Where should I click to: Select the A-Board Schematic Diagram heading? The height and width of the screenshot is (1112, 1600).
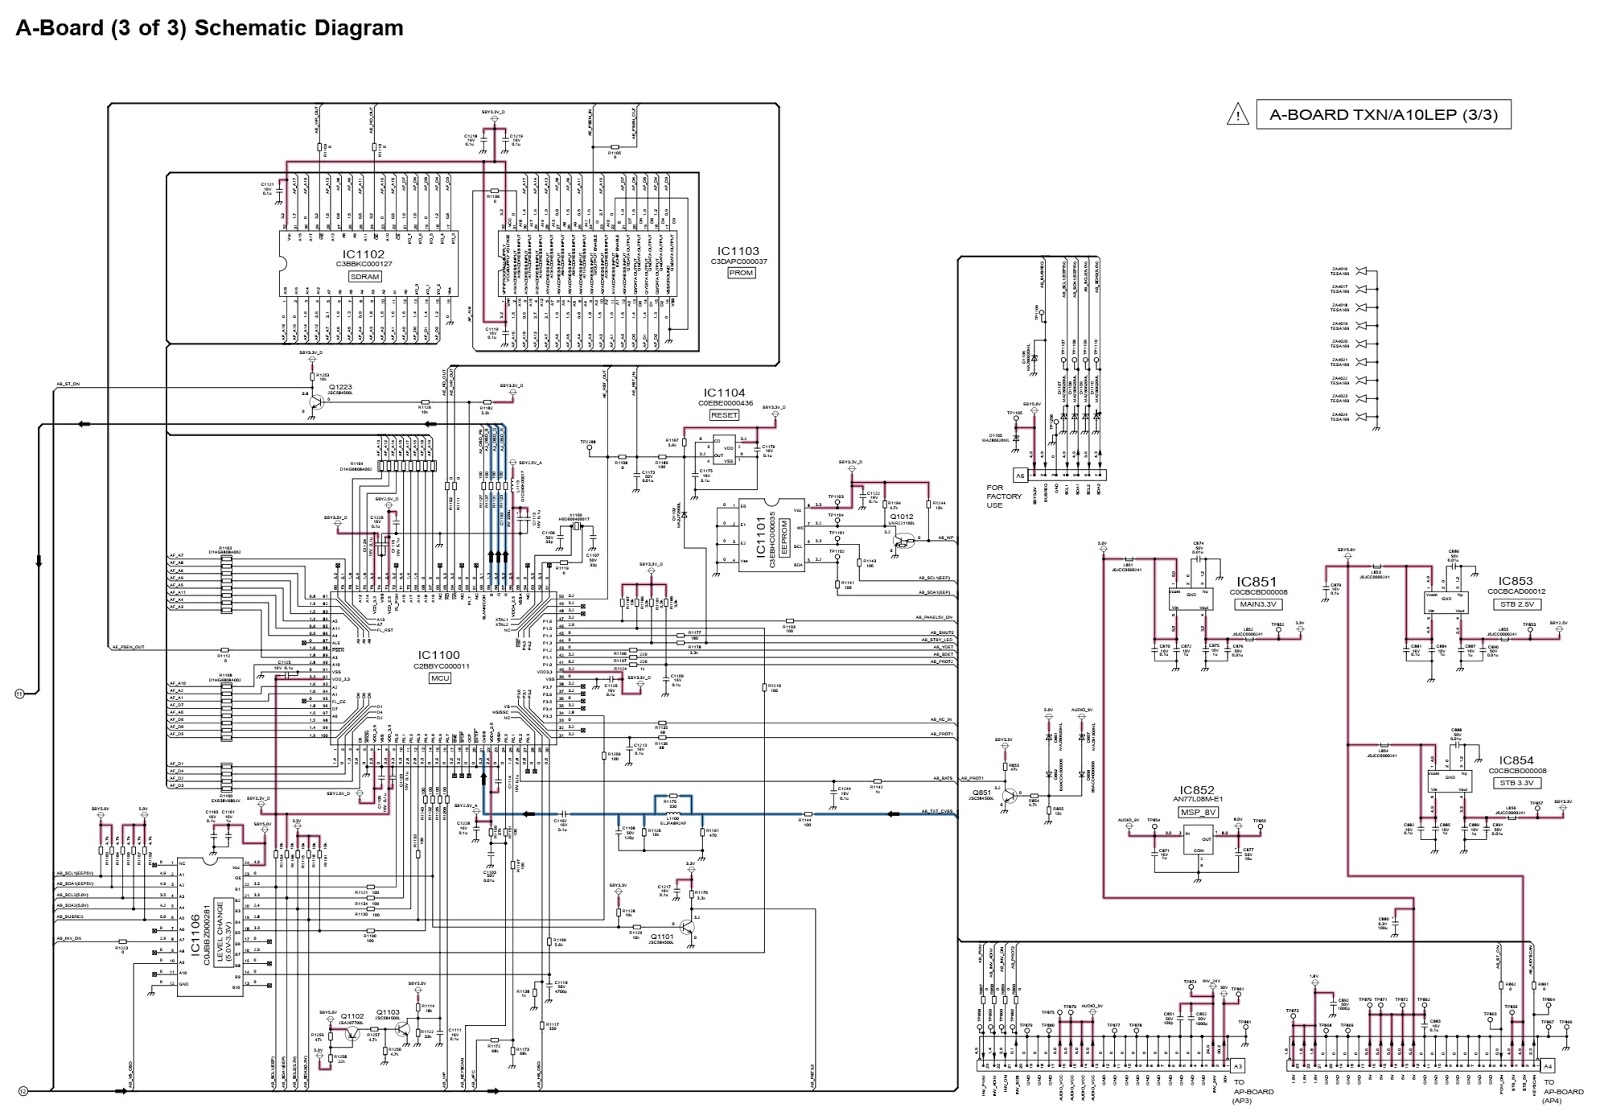[208, 28]
